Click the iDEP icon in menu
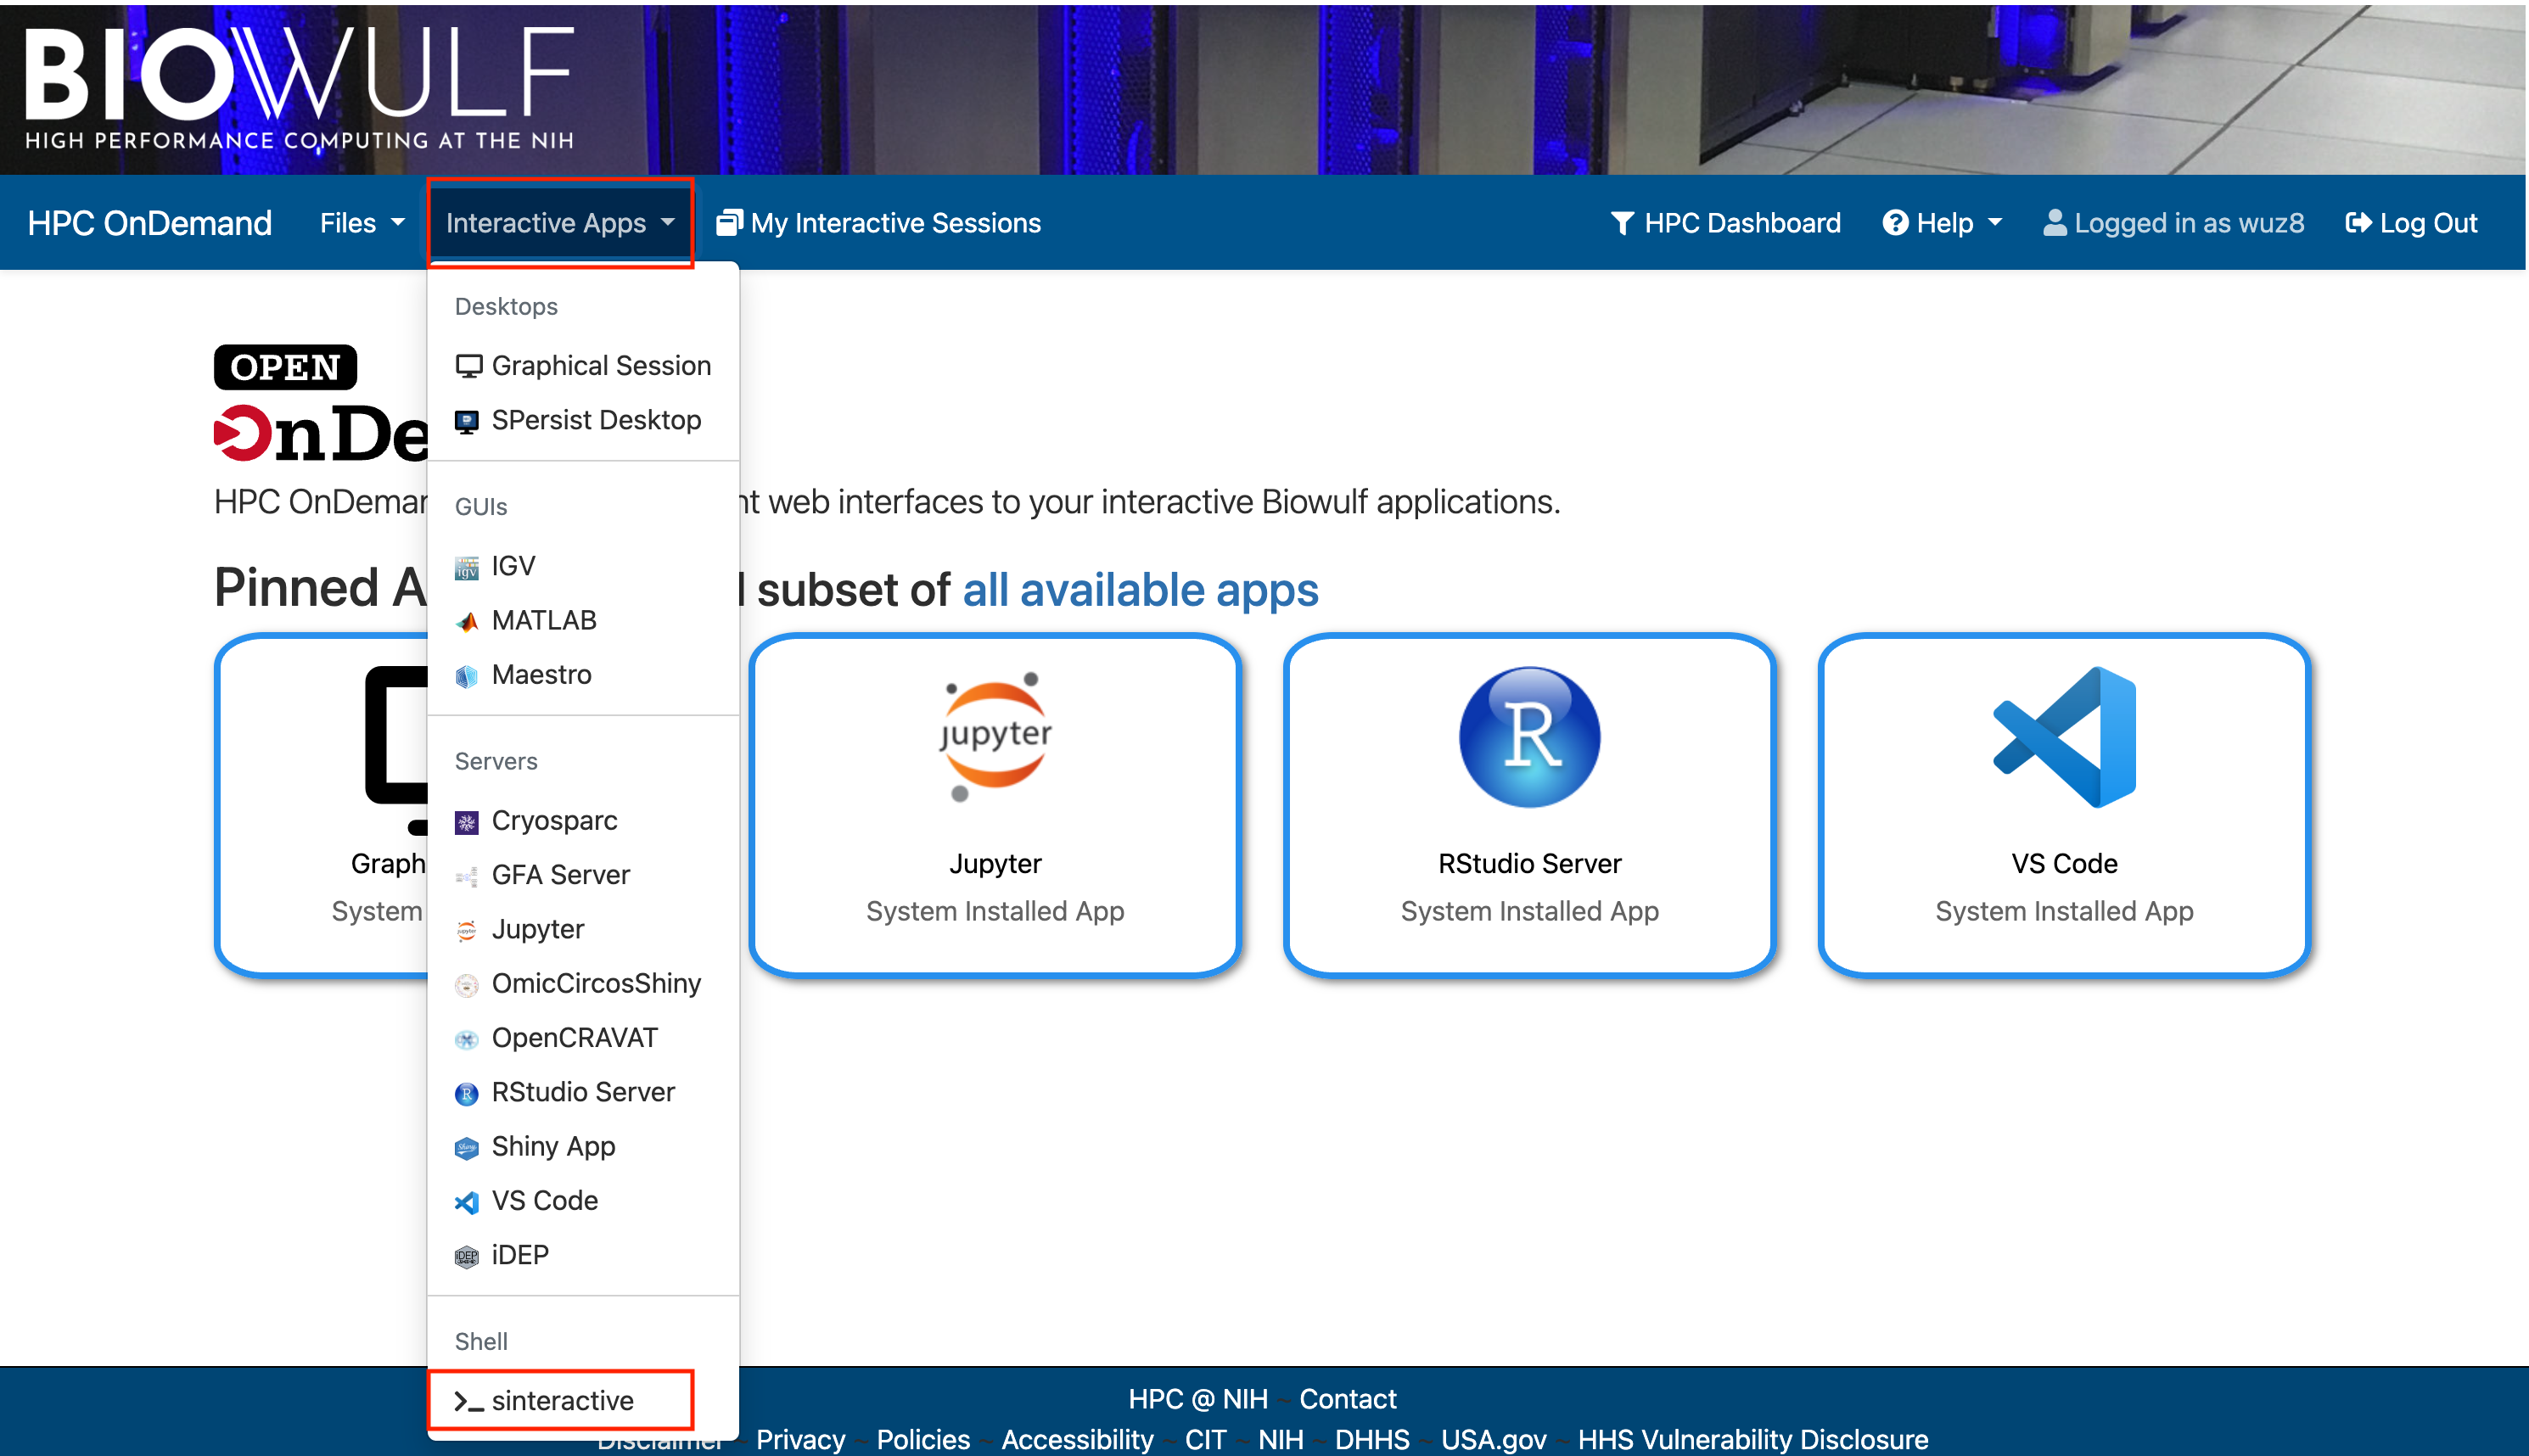 (x=467, y=1256)
